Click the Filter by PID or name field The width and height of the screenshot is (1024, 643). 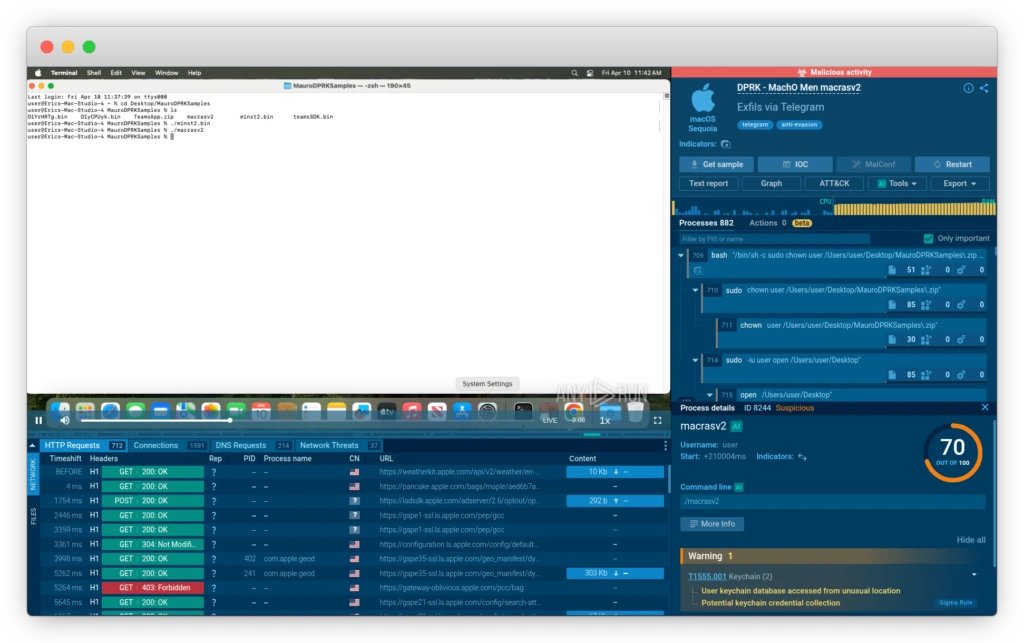[x=774, y=239]
